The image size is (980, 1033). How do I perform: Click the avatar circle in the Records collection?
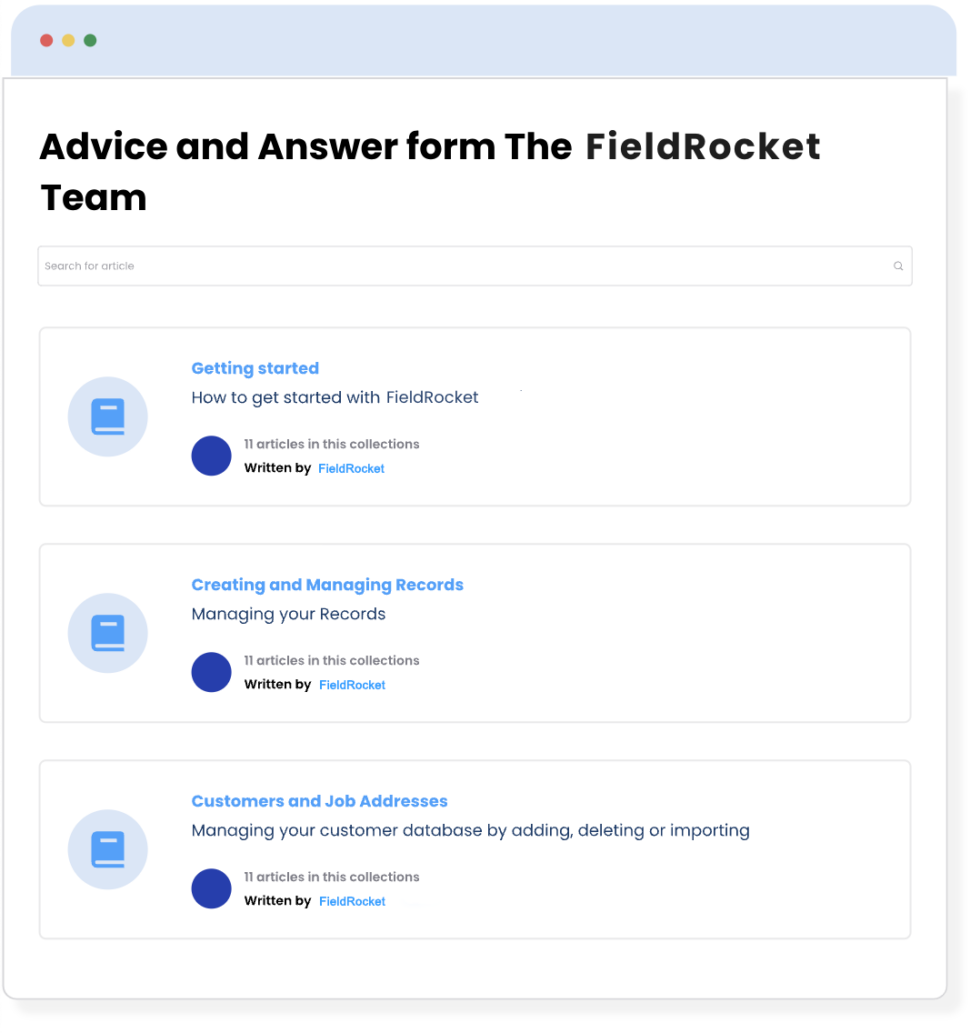pos(211,672)
